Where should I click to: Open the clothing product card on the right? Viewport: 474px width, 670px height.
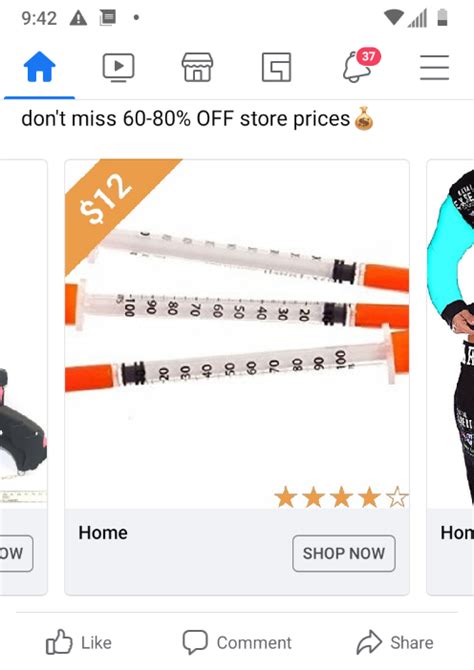point(450,377)
